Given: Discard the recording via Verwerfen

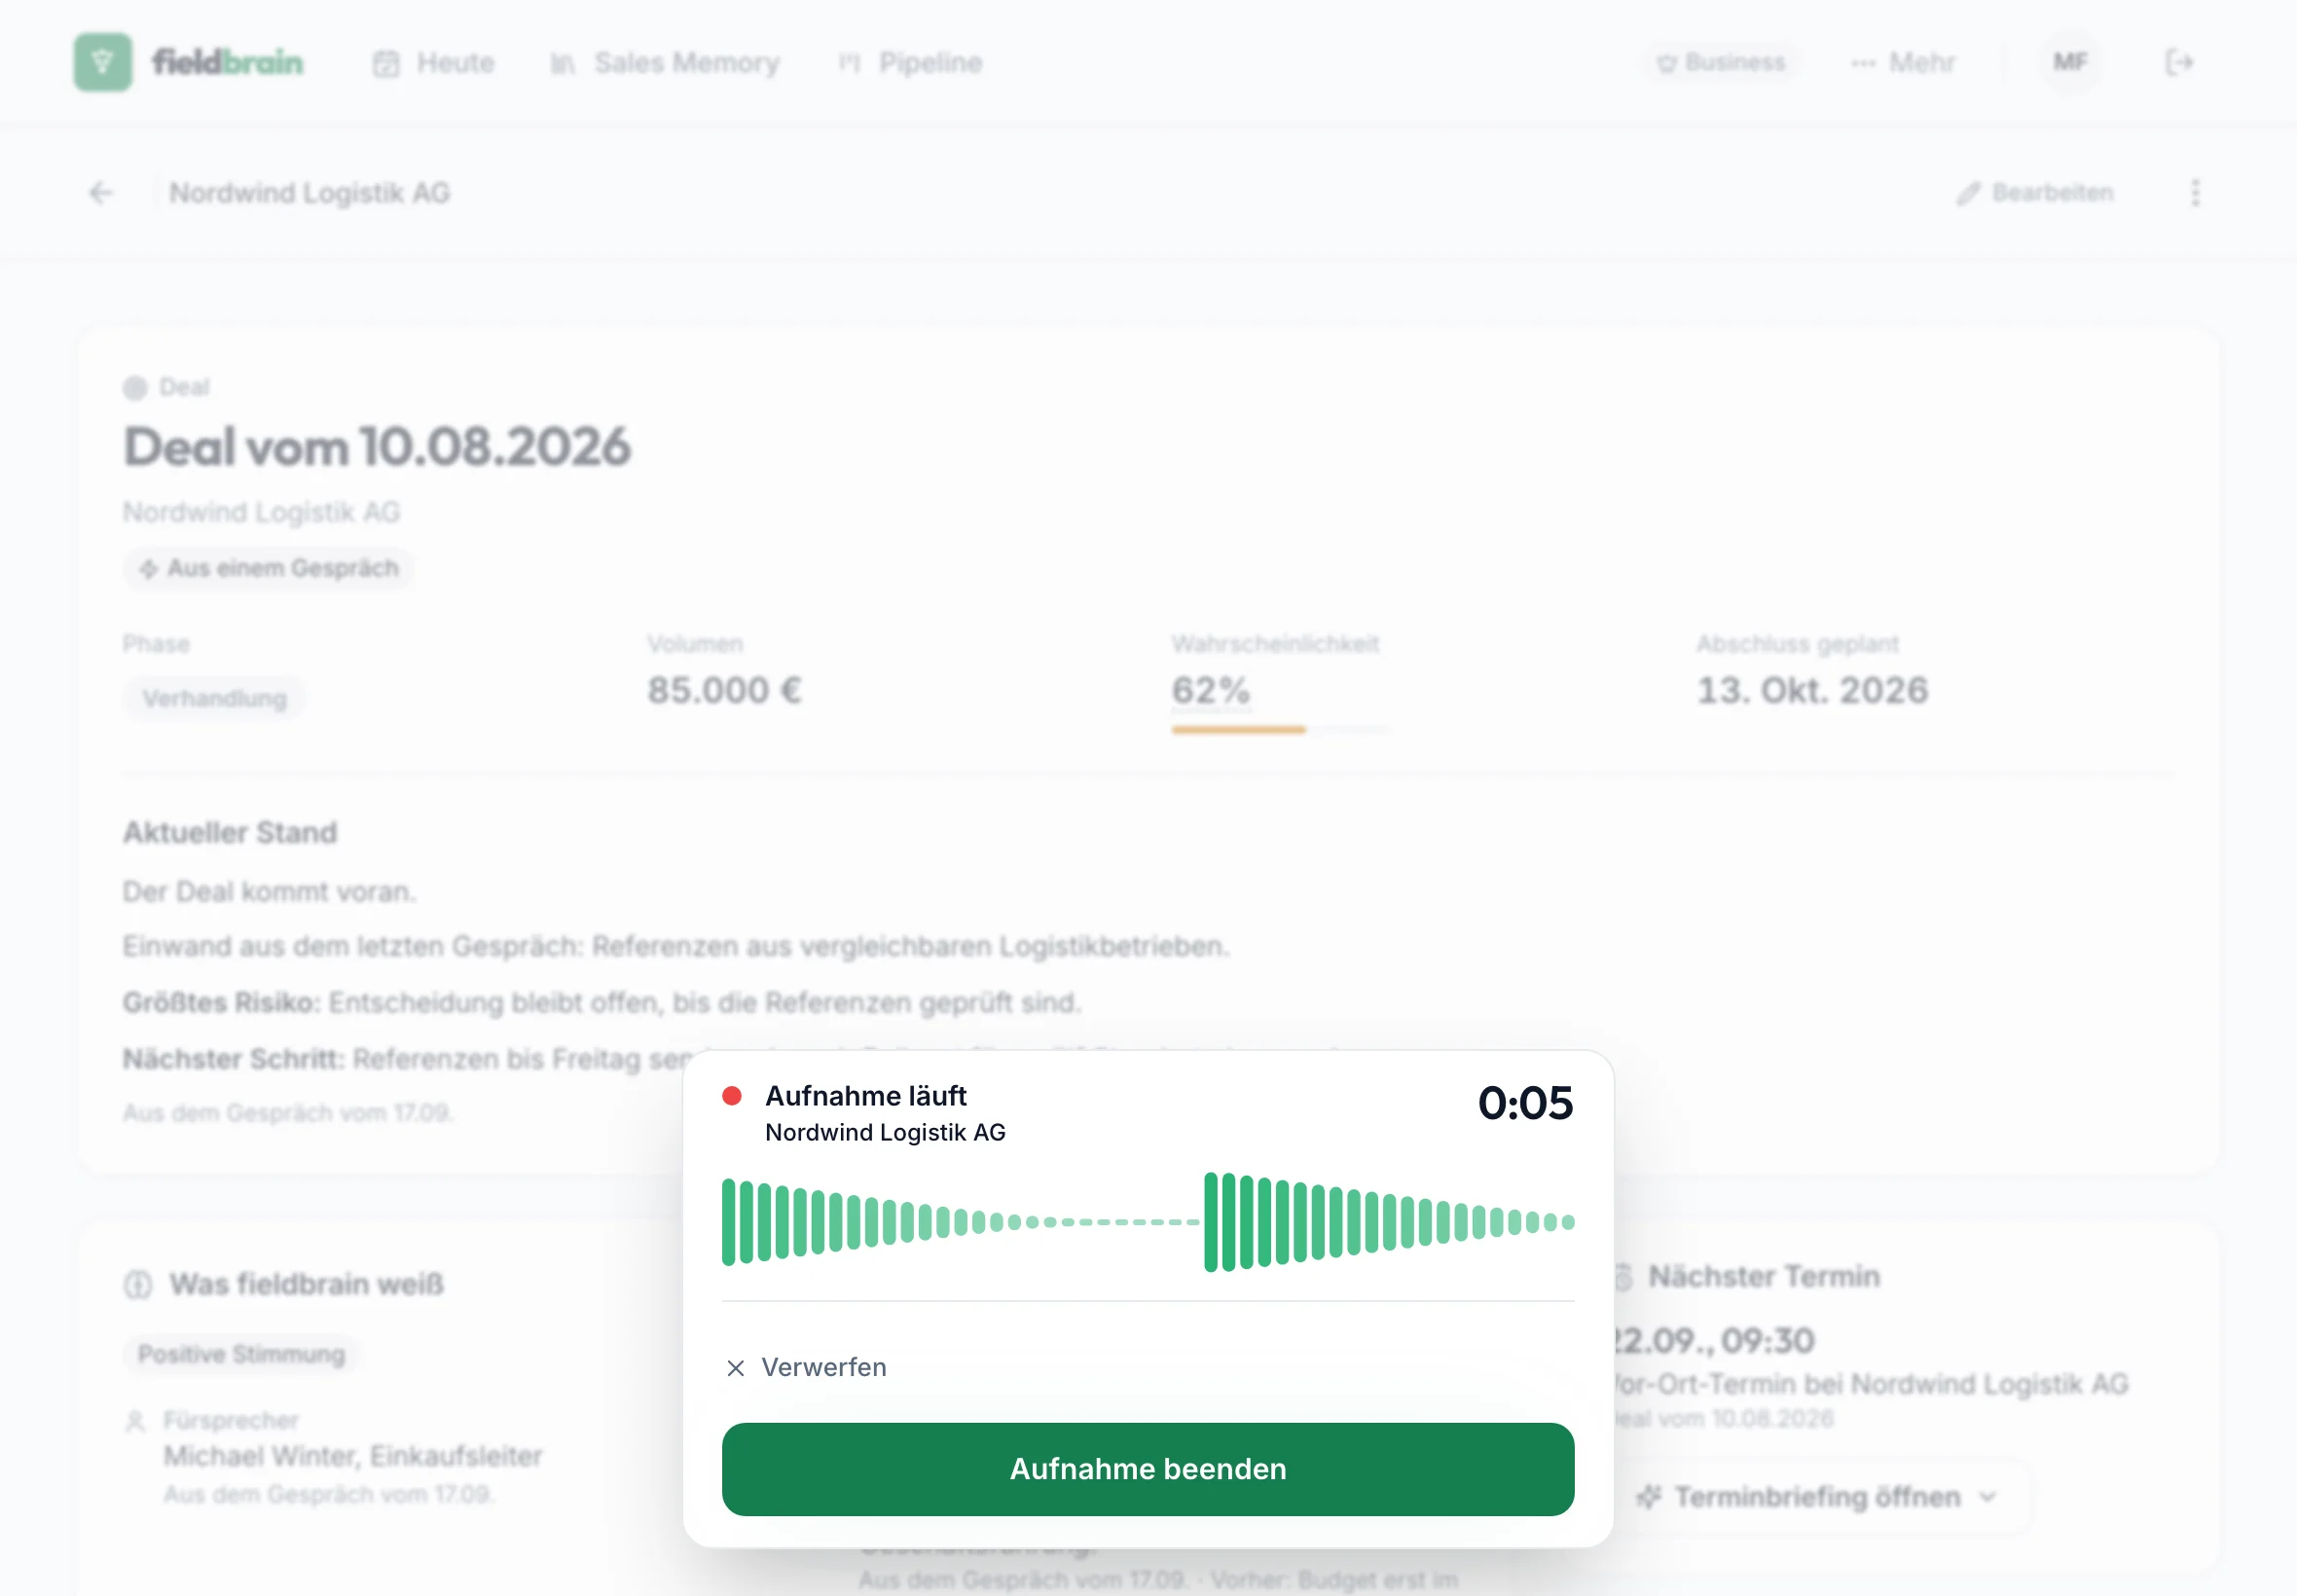Looking at the screenshot, I should point(806,1367).
